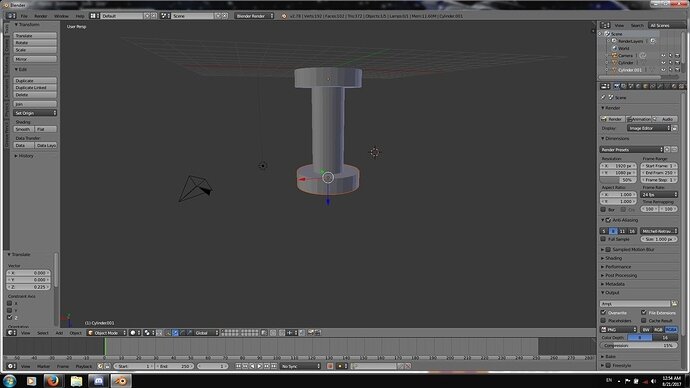This screenshot has width=690, height=388.
Task: Click the Blender icon in Windows taskbar
Action: pyautogui.click(x=121, y=381)
